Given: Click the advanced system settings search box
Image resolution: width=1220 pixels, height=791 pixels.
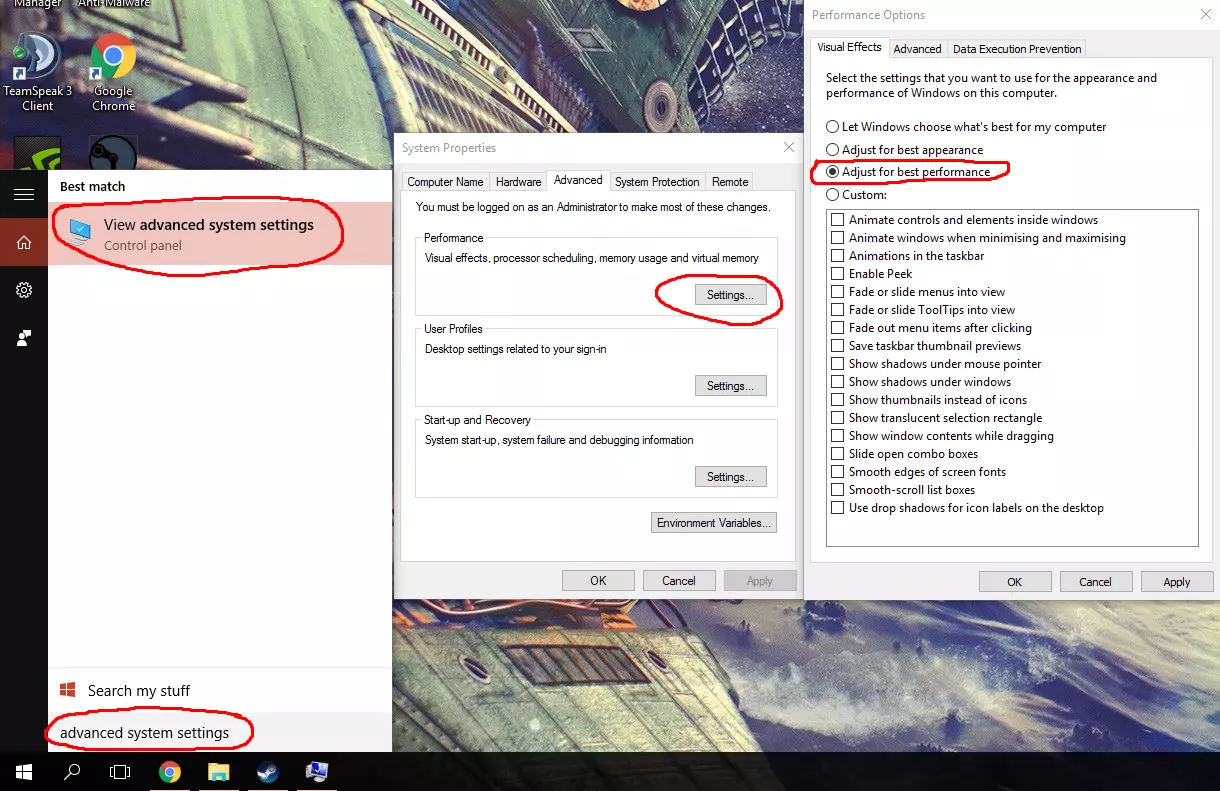Looking at the screenshot, I should [x=220, y=732].
